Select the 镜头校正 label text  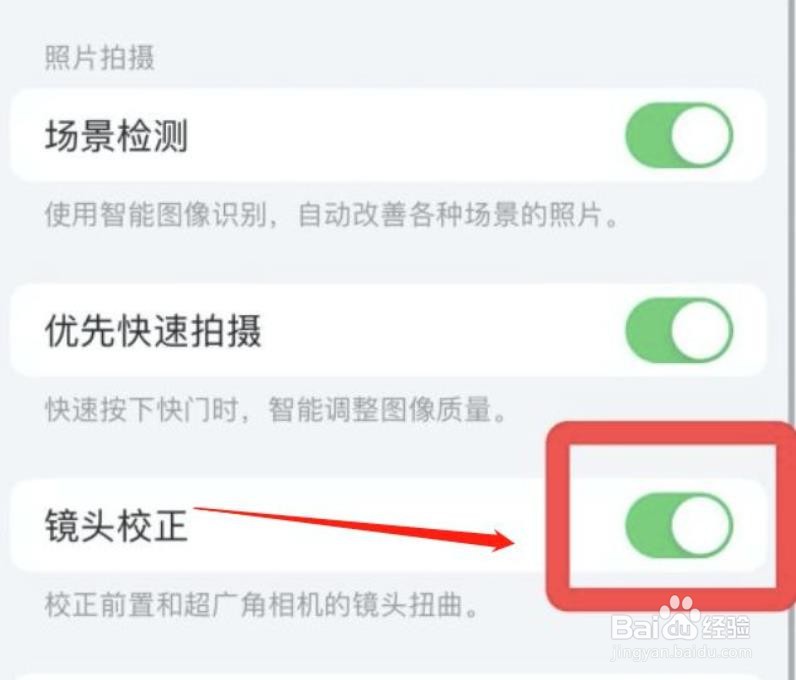click(117, 525)
